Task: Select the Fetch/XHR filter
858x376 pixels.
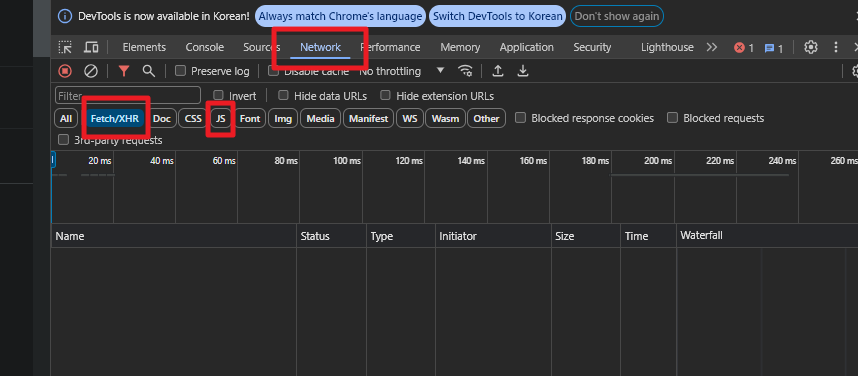Action: pyautogui.click(x=115, y=118)
